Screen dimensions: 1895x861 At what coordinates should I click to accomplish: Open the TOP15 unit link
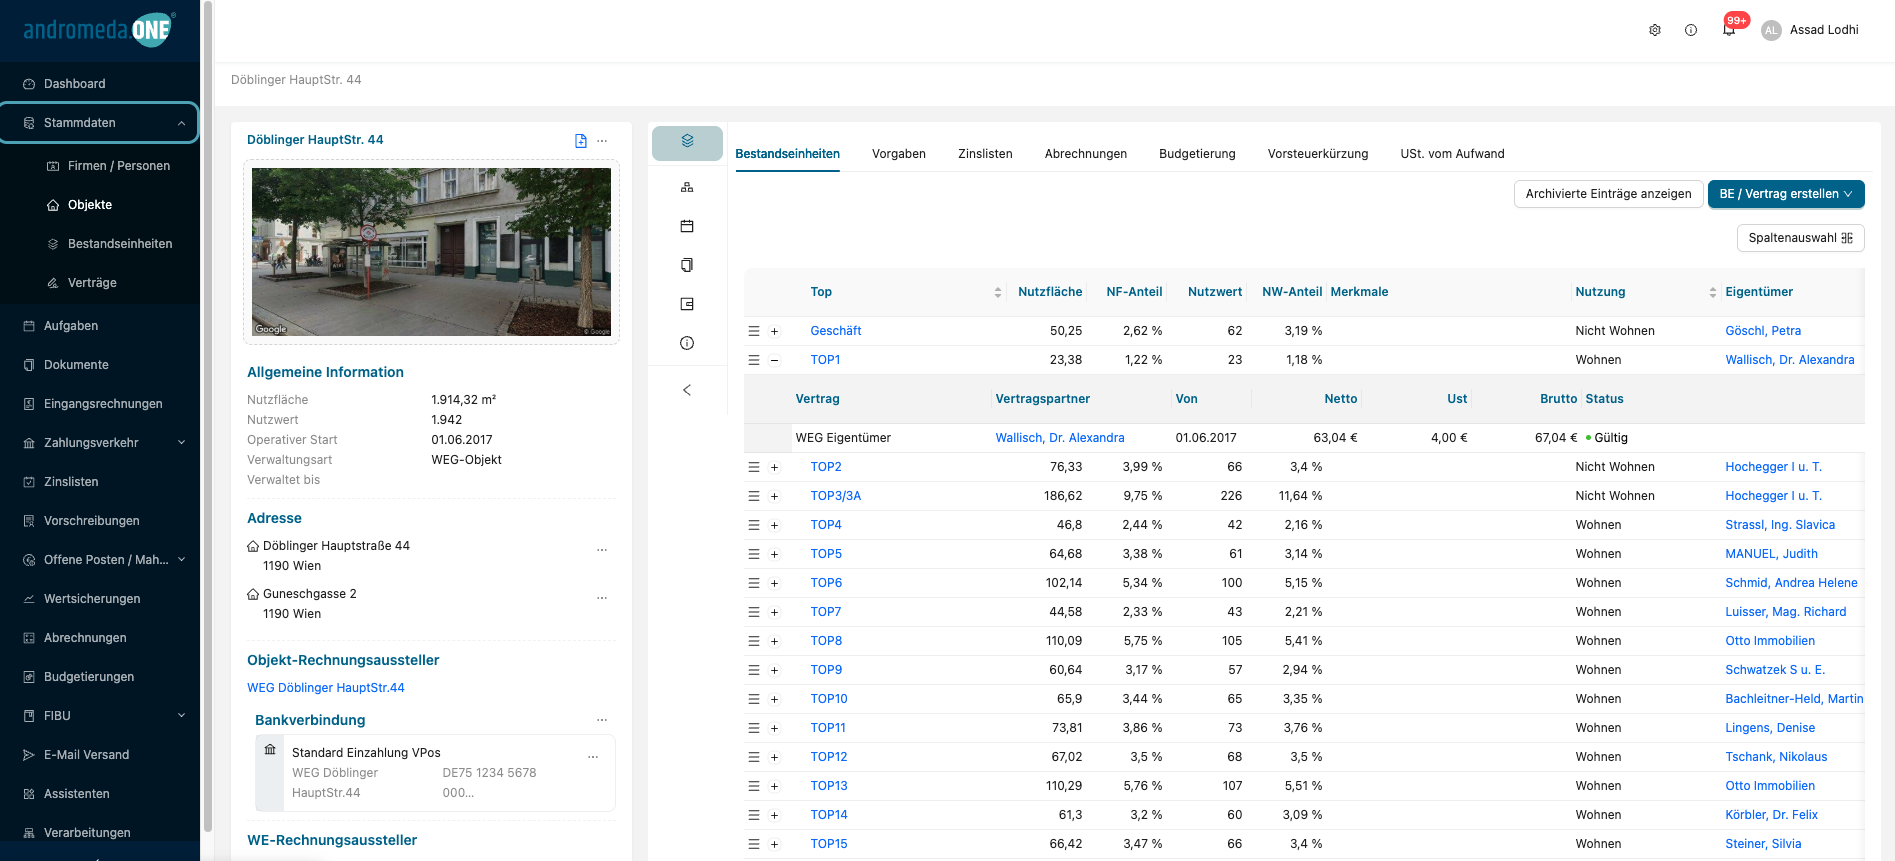(829, 844)
